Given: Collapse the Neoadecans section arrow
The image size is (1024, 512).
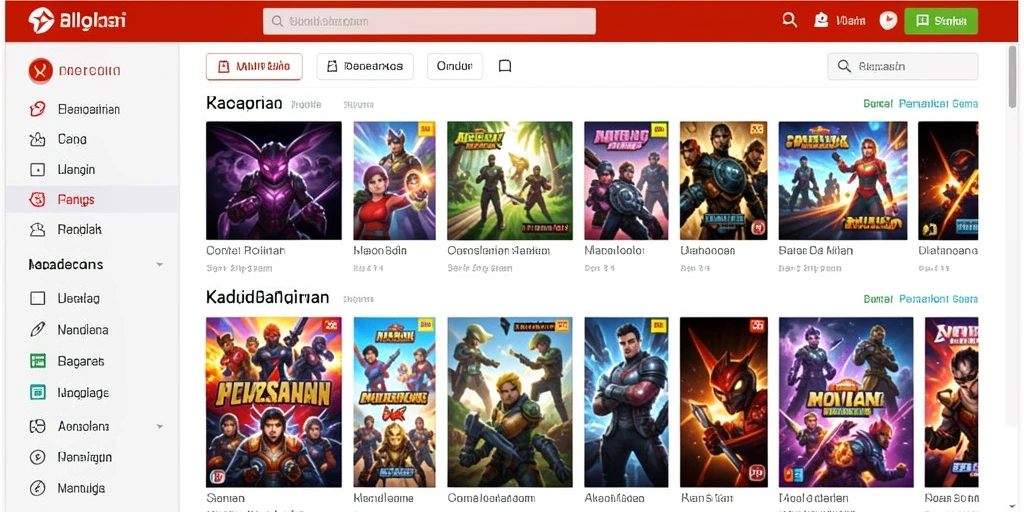Looking at the screenshot, I should pyautogui.click(x=159, y=264).
